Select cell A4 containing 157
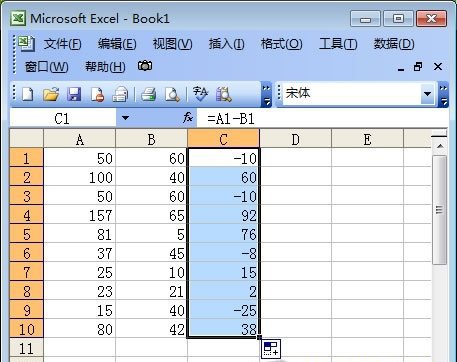The height and width of the screenshot is (362, 457). click(x=79, y=215)
